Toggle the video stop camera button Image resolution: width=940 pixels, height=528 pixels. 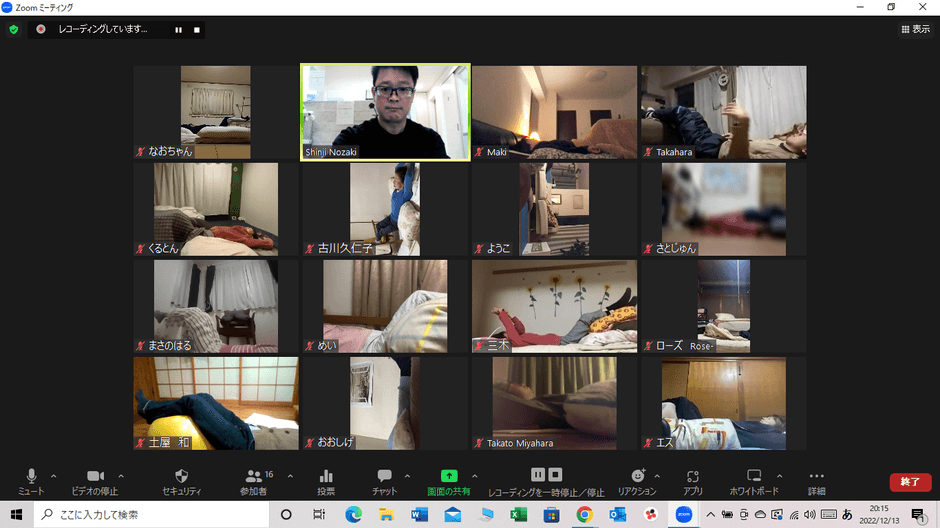point(95,482)
